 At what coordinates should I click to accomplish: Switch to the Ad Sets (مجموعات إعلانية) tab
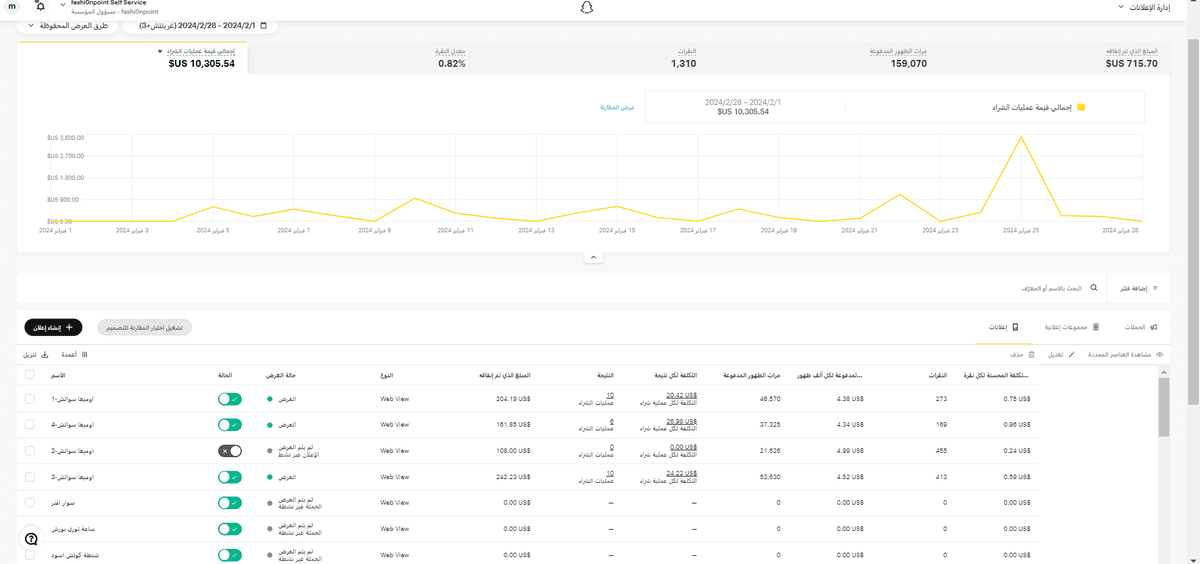(1072, 327)
